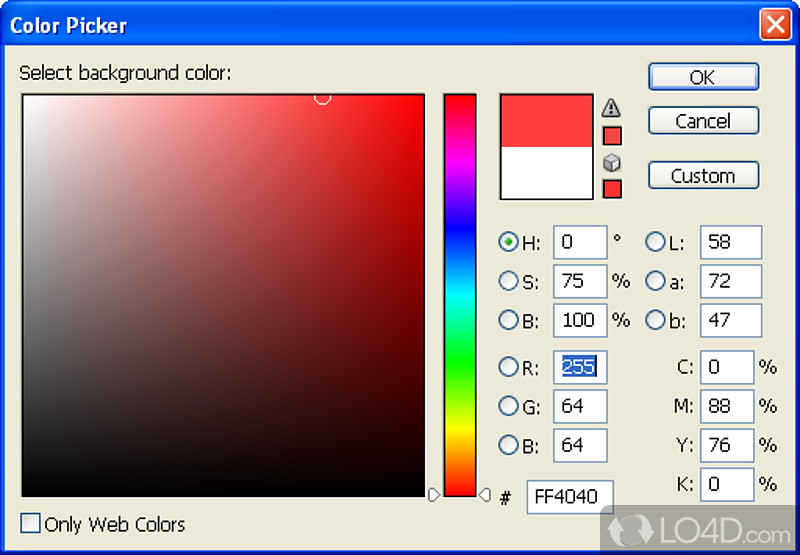Click the Y yellow field showing 76
The height and width of the screenshot is (555, 800).
click(x=727, y=445)
